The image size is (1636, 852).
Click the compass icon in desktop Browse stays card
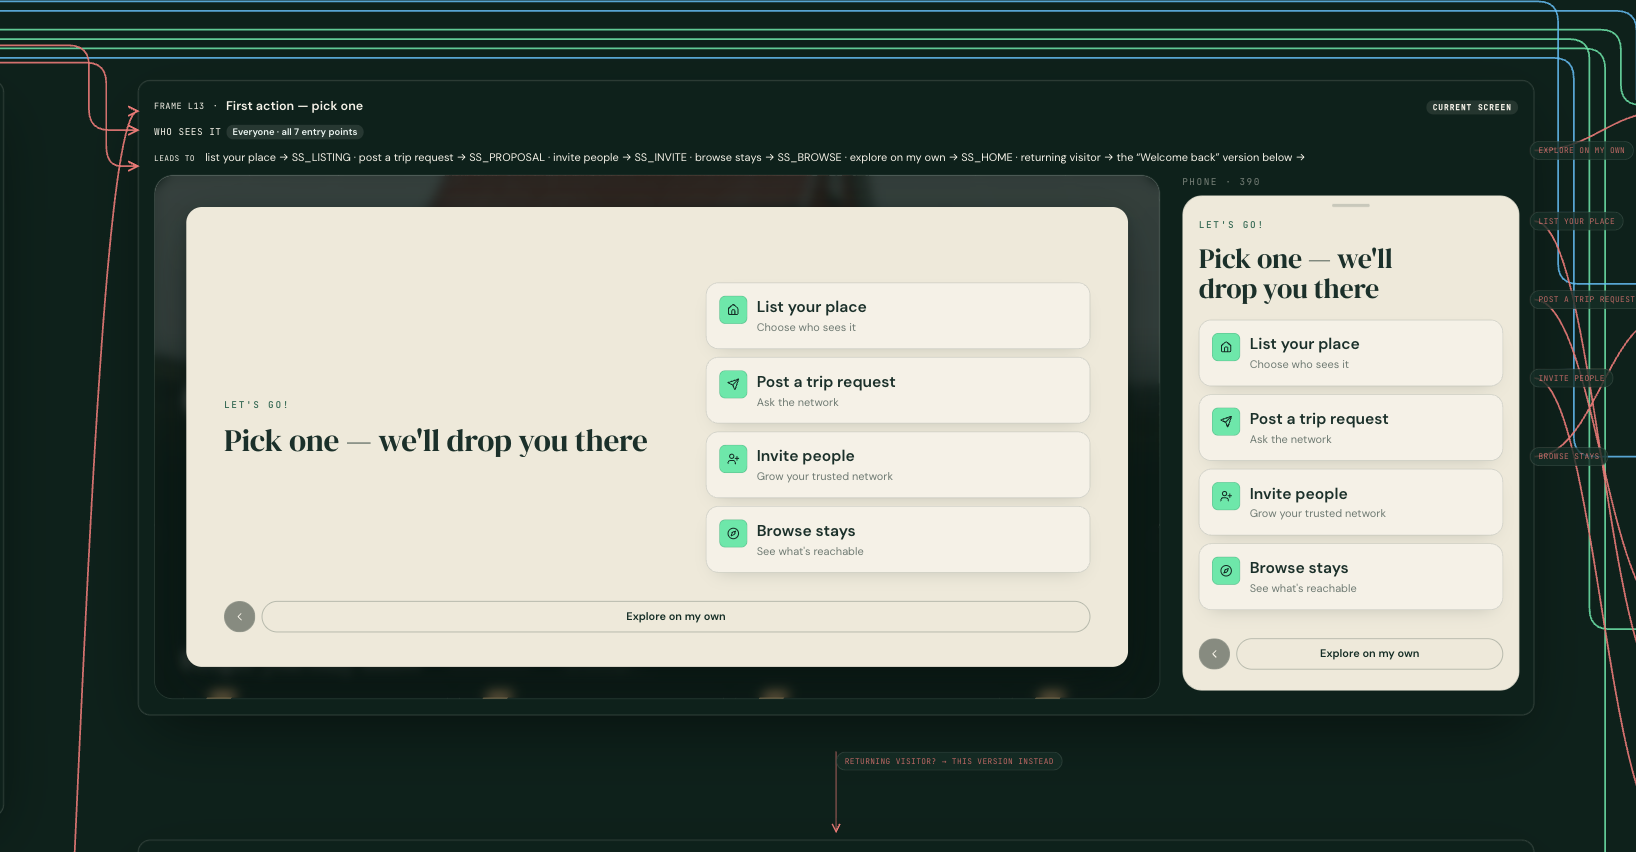(733, 534)
